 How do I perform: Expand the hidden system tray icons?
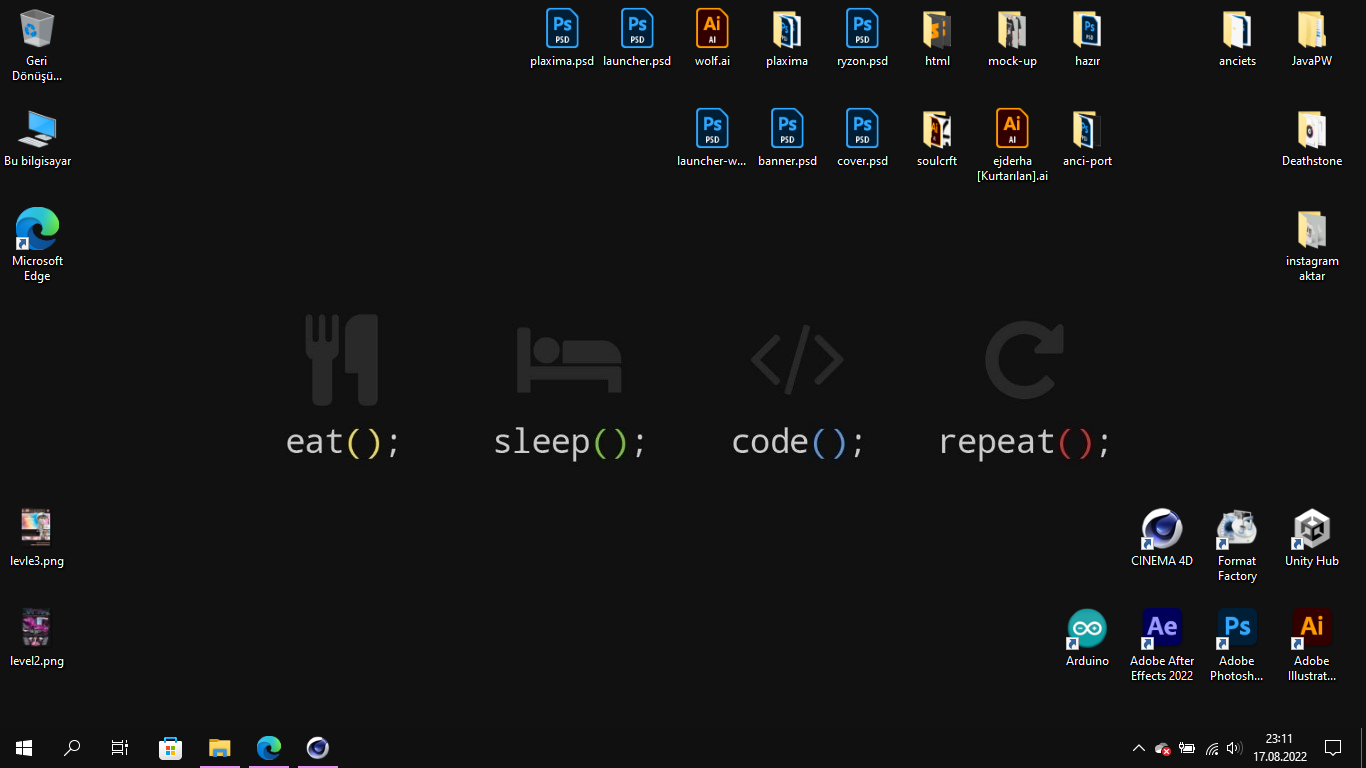point(1138,748)
